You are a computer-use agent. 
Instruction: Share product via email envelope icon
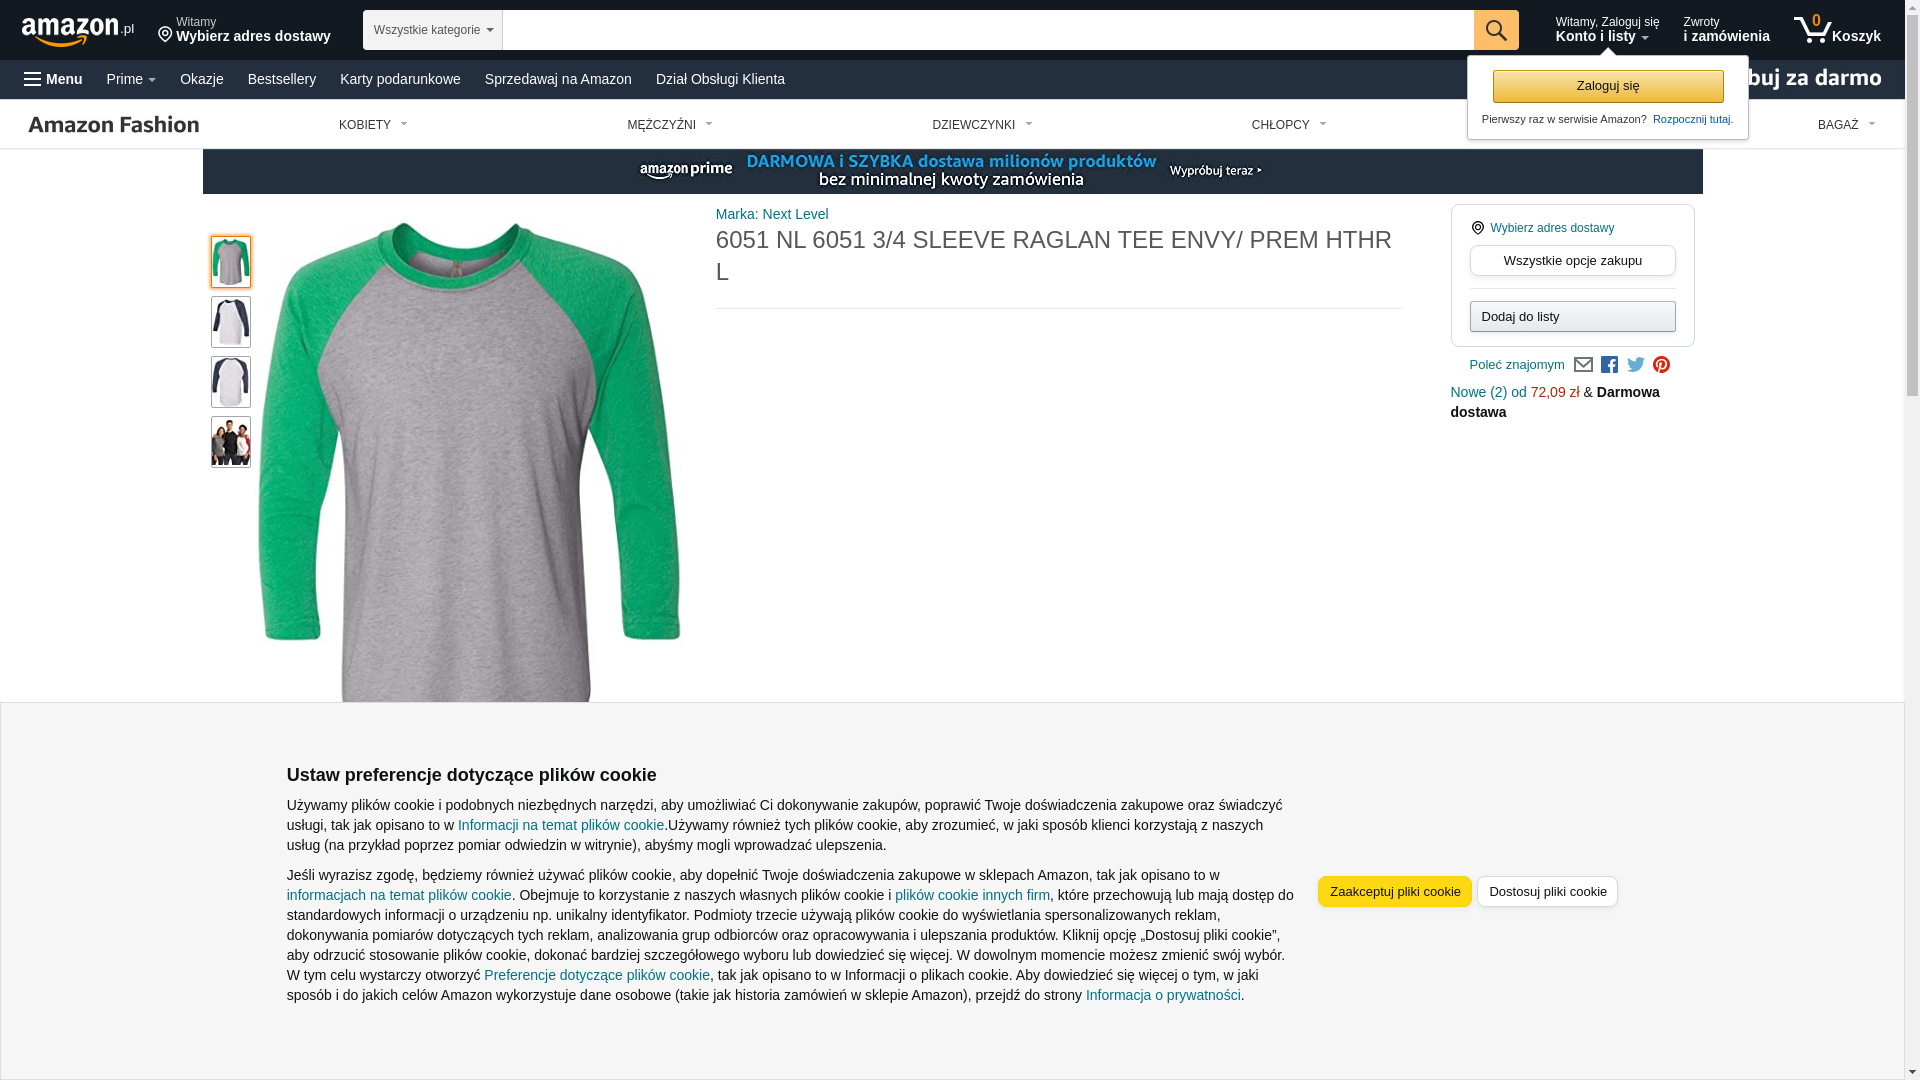(x=1583, y=365)
